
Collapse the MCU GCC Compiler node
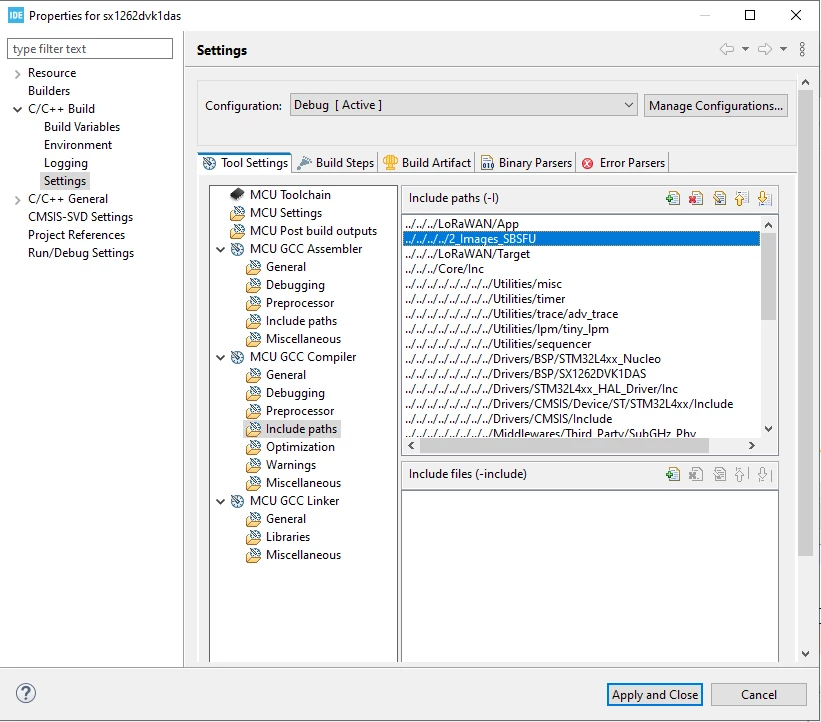tap(220, 358)
